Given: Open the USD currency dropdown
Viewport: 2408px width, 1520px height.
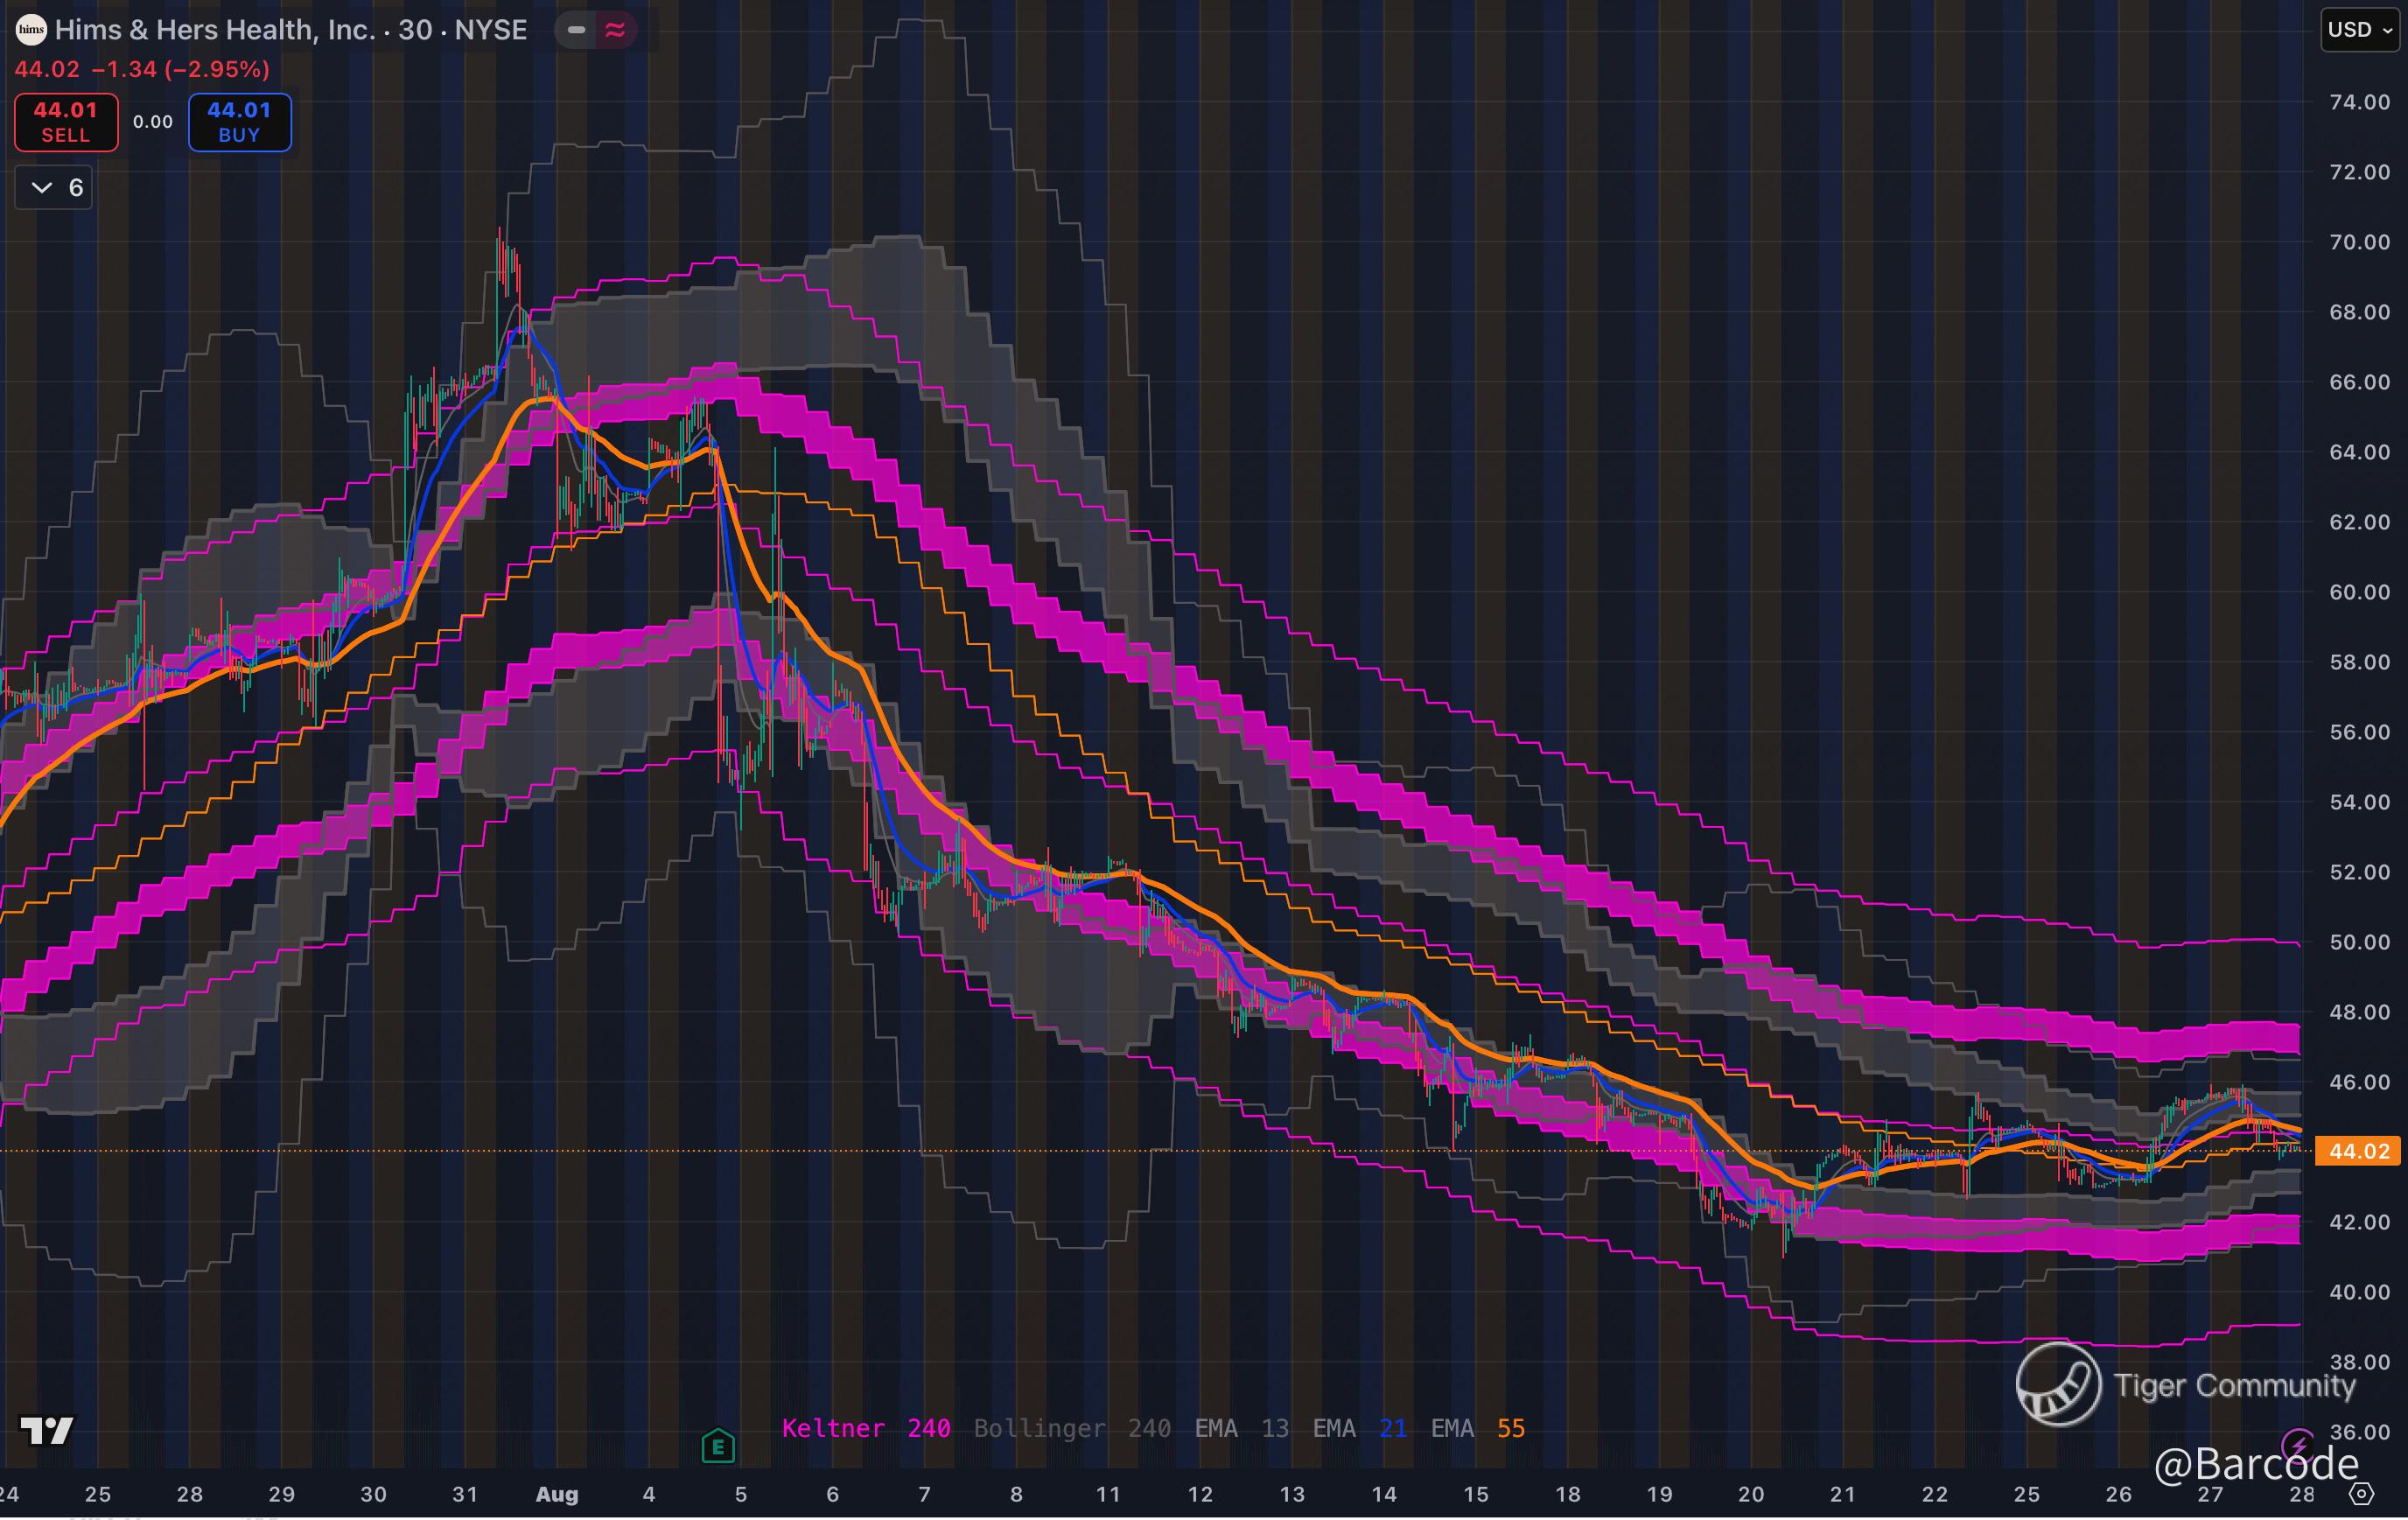Looking at the screenshot, I should point(2359,30).
